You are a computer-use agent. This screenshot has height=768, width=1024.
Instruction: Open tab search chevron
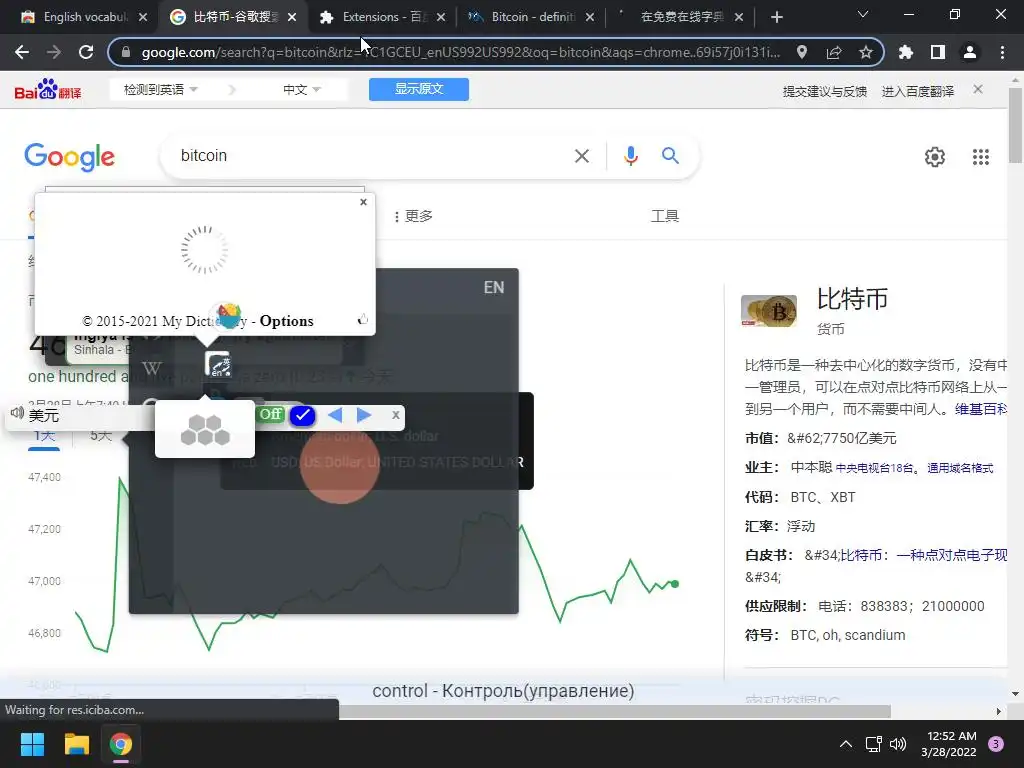pos(863,14)
